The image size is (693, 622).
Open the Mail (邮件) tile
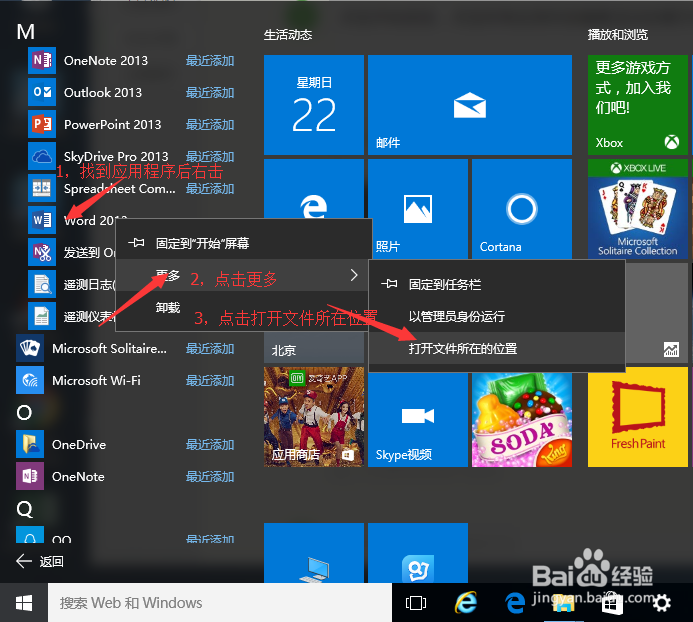click(x=470, y=105)
